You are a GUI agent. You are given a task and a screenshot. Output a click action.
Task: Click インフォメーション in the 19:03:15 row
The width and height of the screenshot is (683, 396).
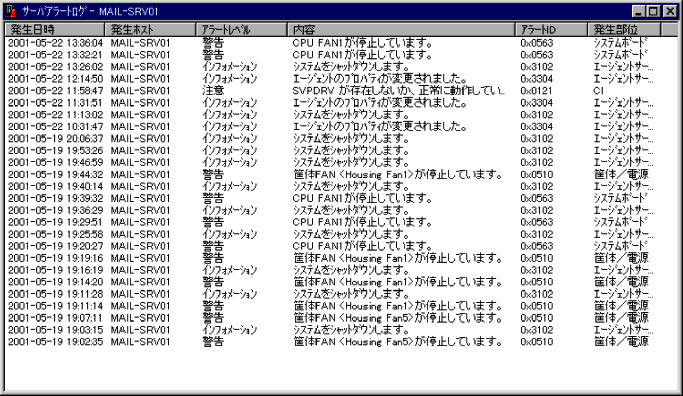230,330
